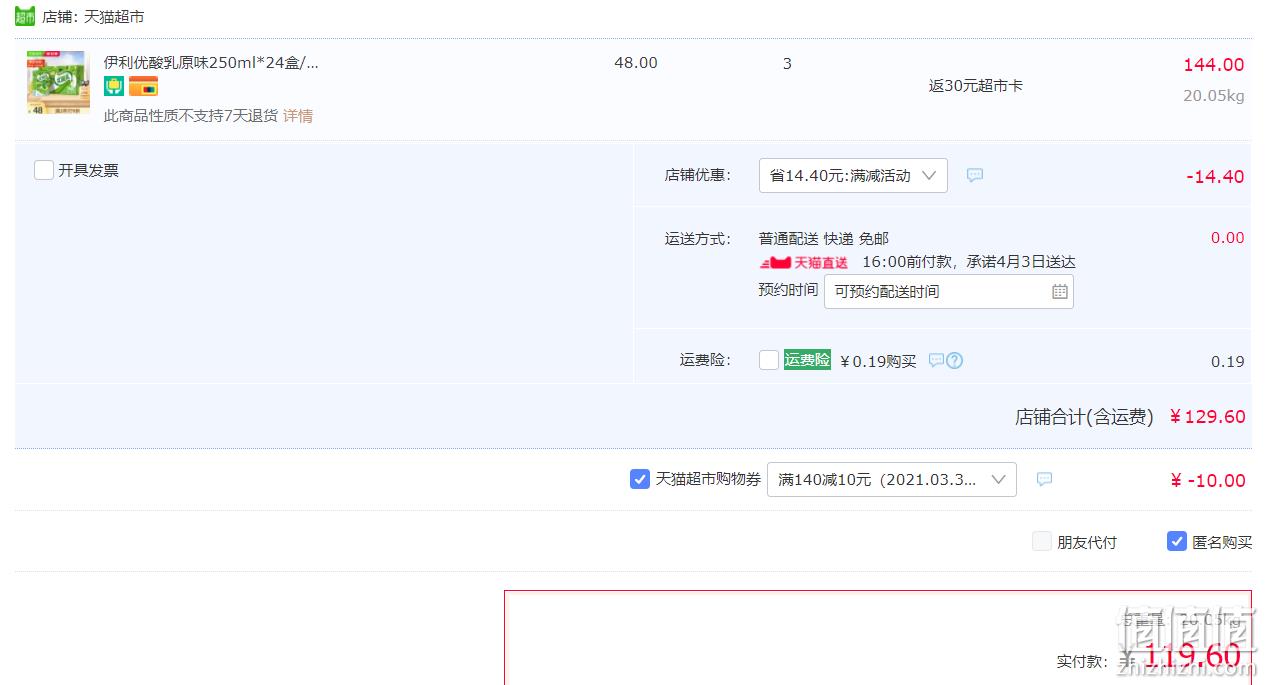
Task: Open the 详情 details link
Action: (298, 116)
